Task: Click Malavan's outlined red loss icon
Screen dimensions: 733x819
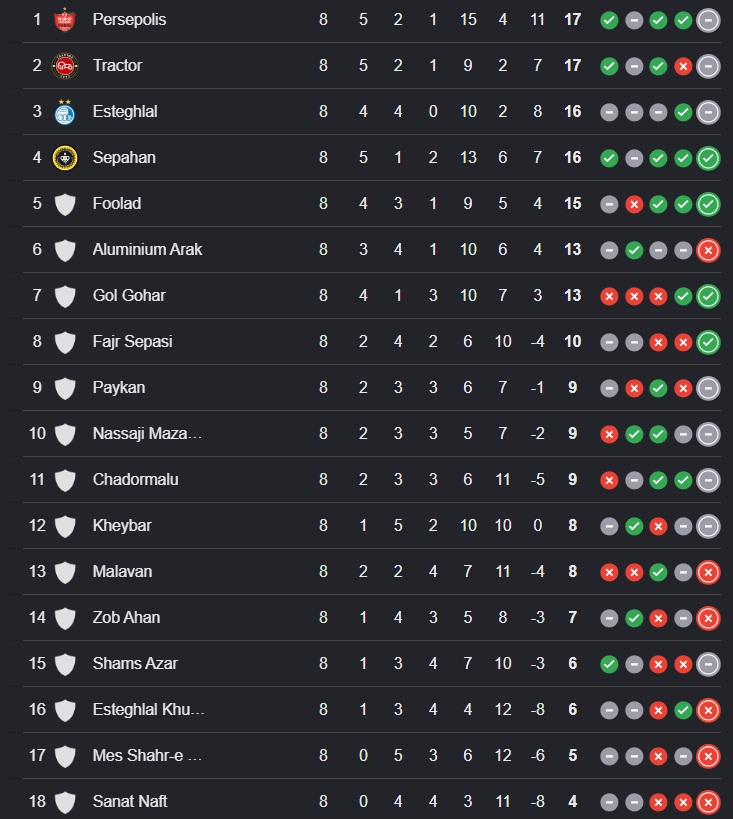Action: click(x=708, y=572)
